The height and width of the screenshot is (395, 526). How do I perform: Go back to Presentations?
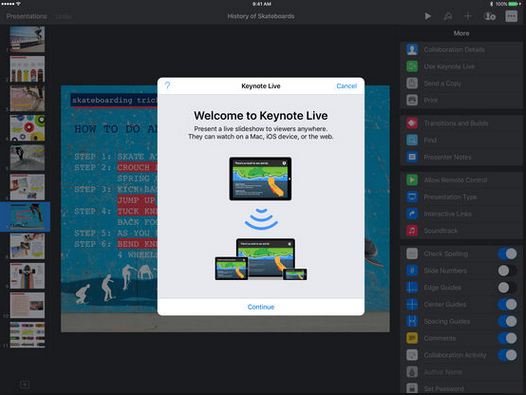click(27, 16)
